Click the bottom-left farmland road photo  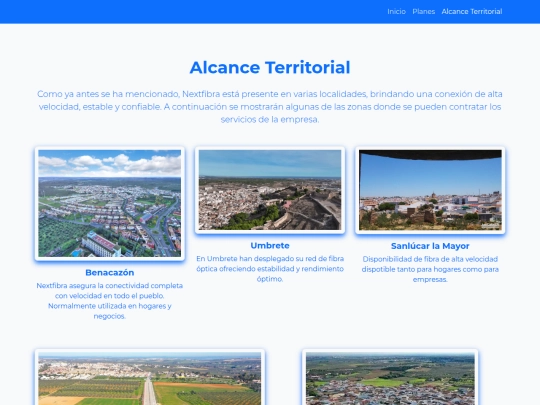coord(150,378)
